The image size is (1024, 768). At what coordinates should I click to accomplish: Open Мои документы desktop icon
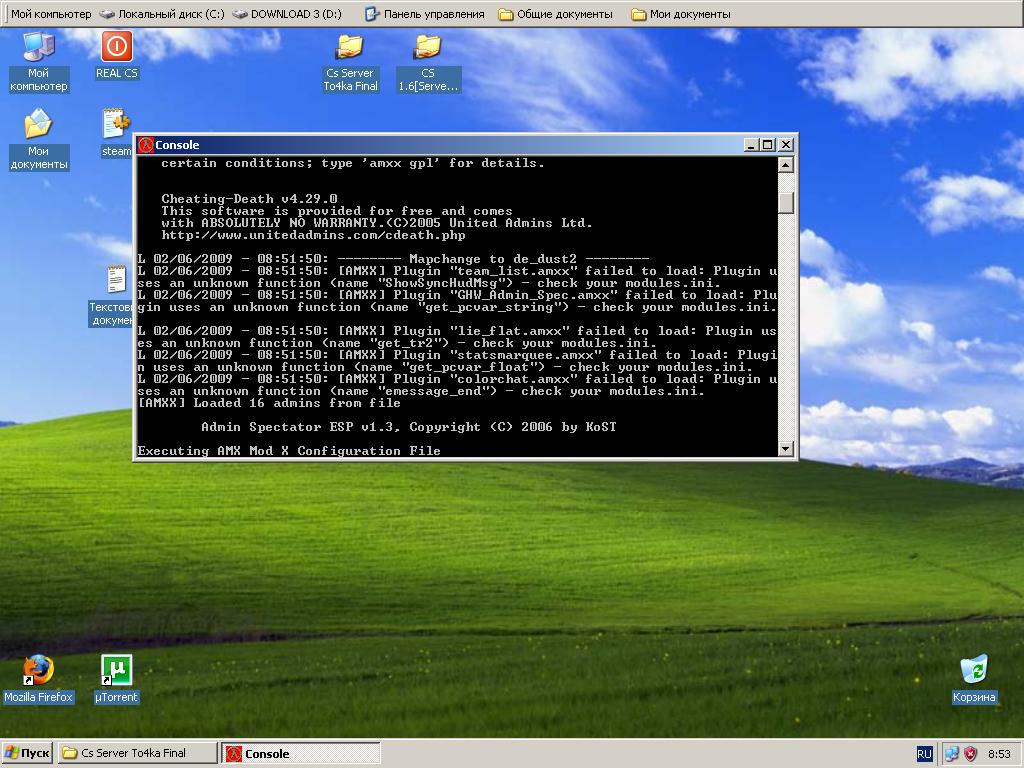[39, 139]
